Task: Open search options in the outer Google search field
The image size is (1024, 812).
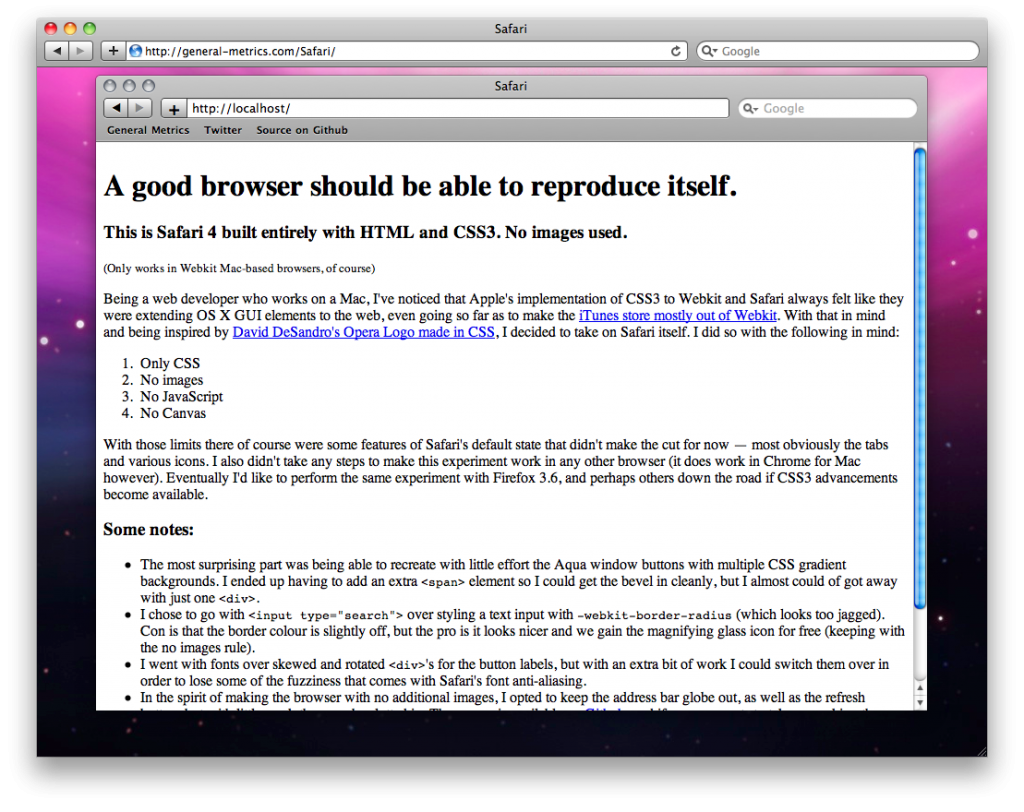Action: [x=707, y=50]
